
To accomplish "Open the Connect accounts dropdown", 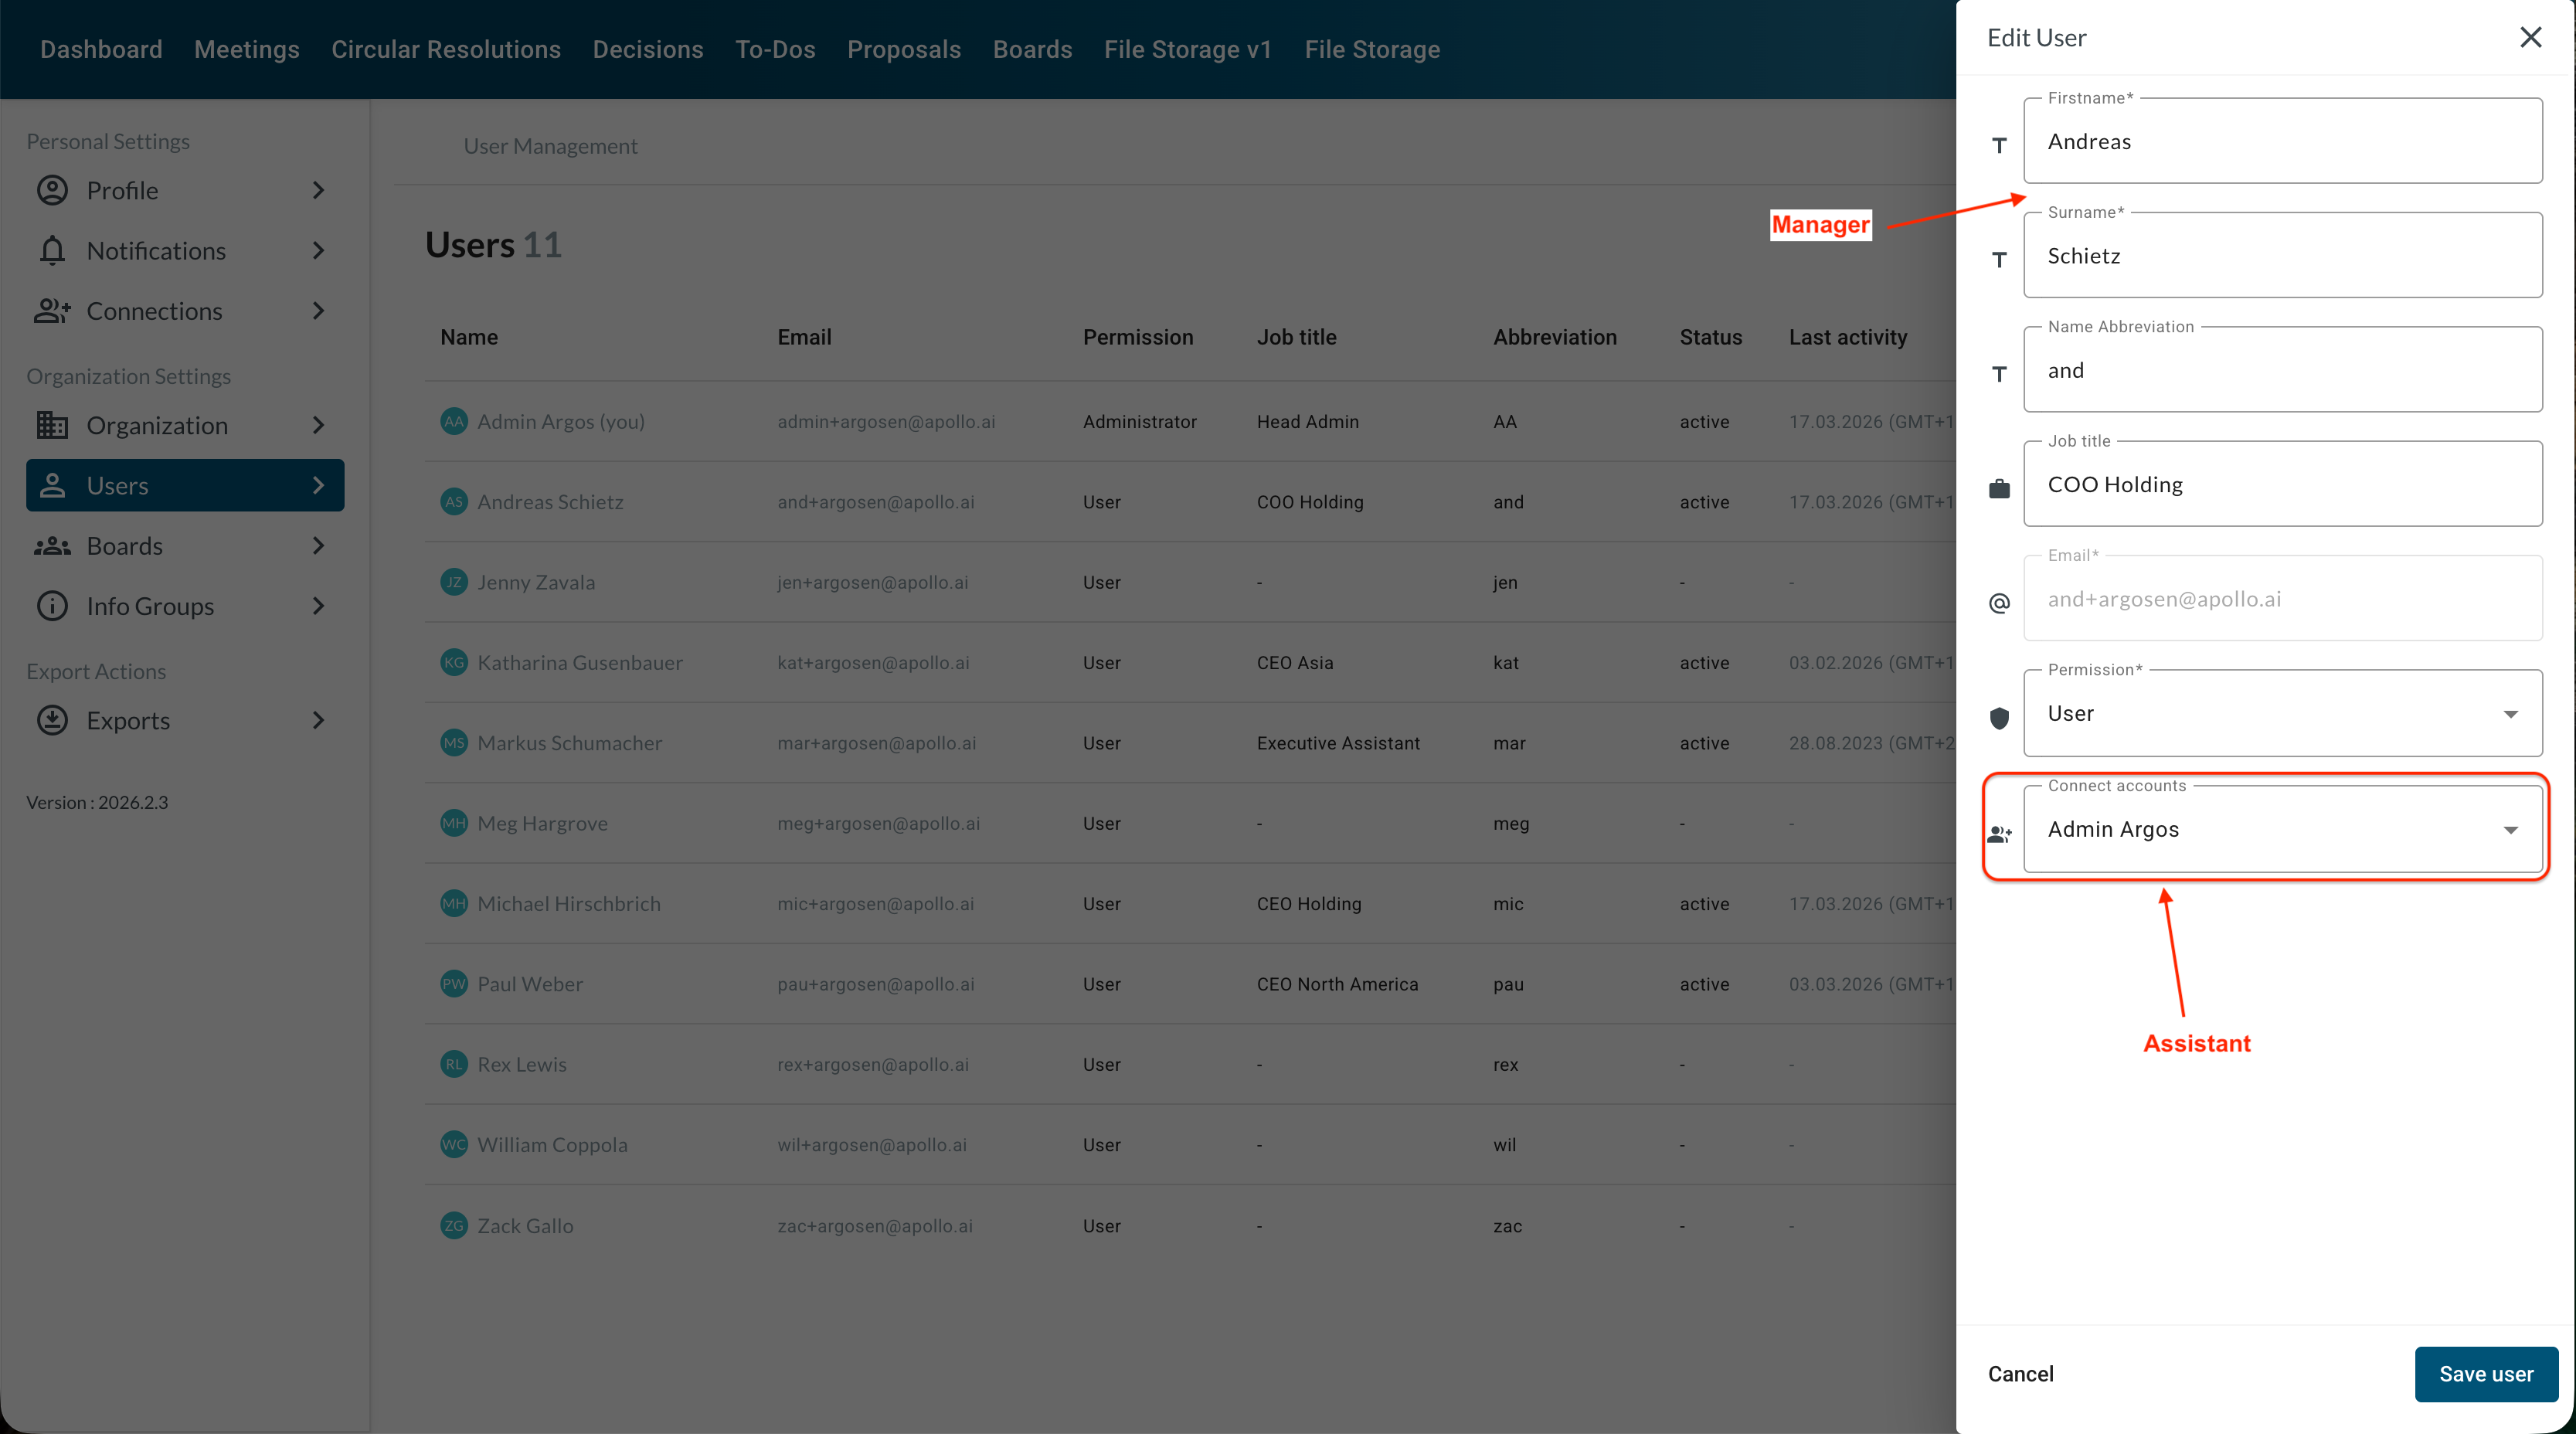I will (x=2282, y=829).
